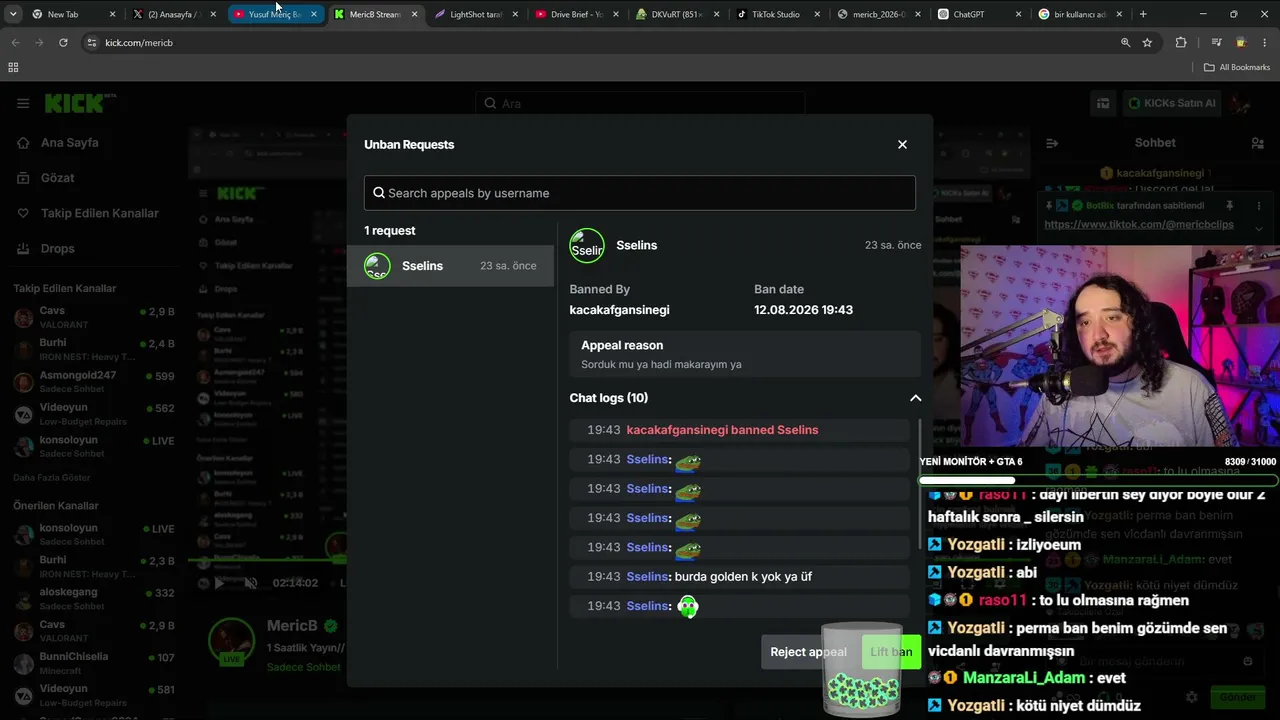Open the Chrome apps grid icon
The image size is (1280, 720).
coord(13,67)
